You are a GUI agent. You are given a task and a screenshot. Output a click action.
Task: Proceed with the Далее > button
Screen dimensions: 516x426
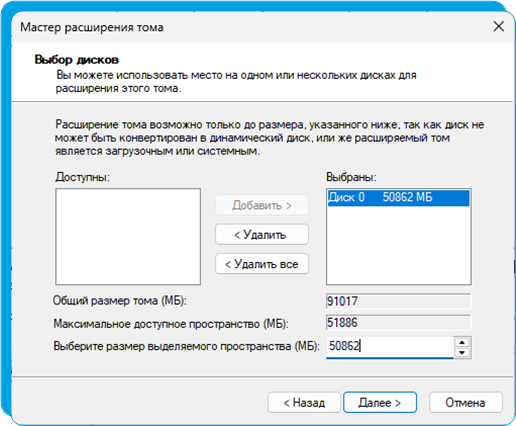coord(380,402)
